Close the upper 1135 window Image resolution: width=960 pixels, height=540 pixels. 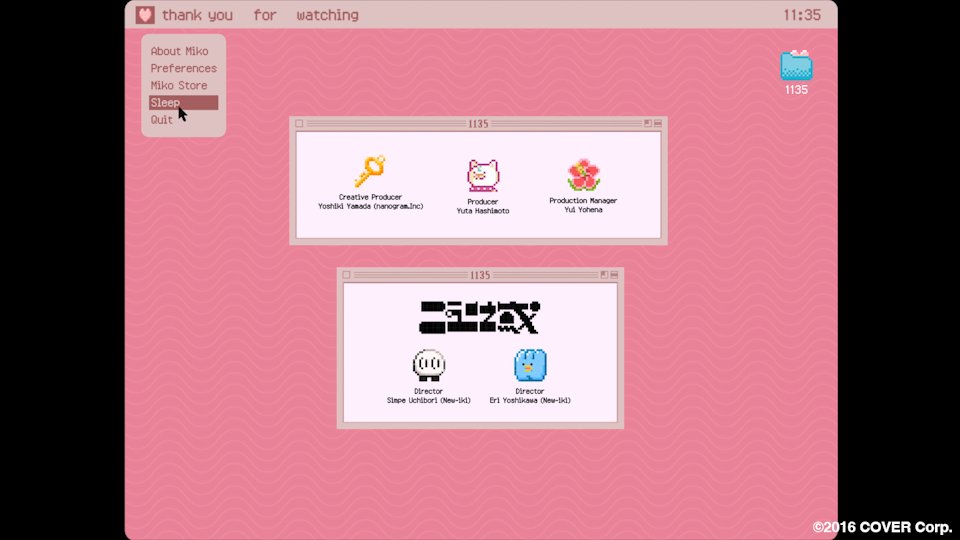(299, 124)
